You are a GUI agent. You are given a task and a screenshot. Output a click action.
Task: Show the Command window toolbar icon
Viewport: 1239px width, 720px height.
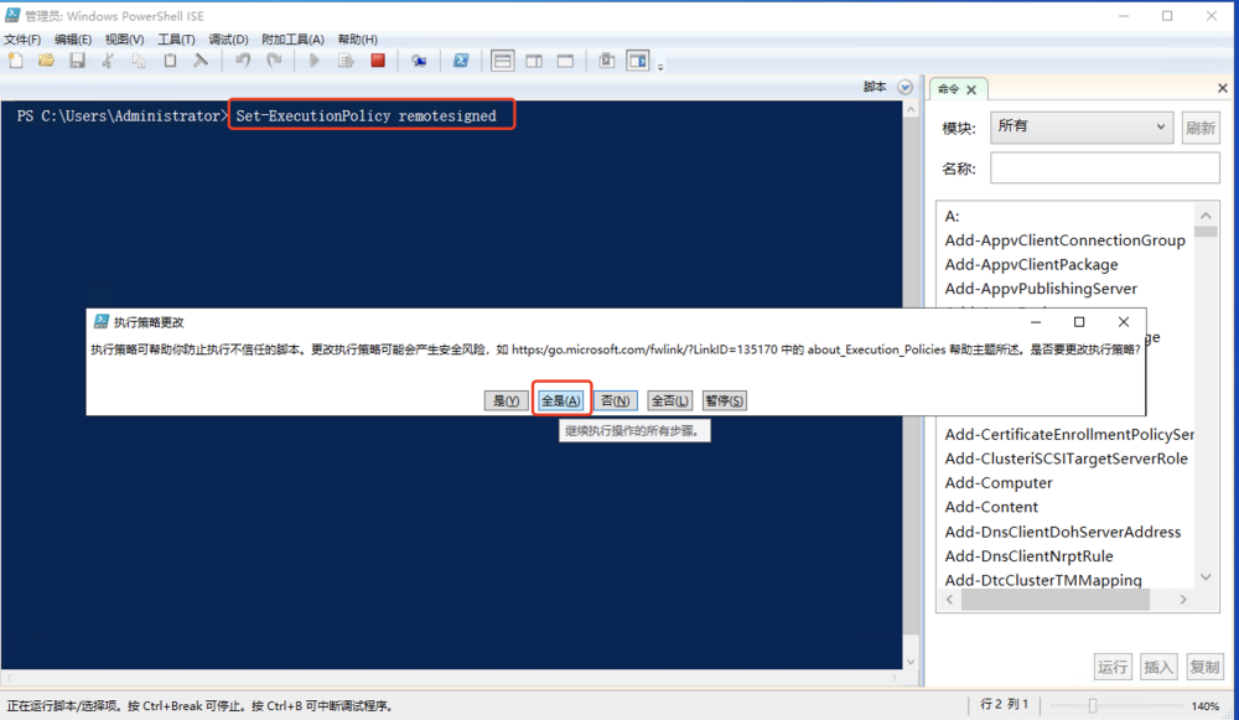pyautogui.click(x=607, y=61)
